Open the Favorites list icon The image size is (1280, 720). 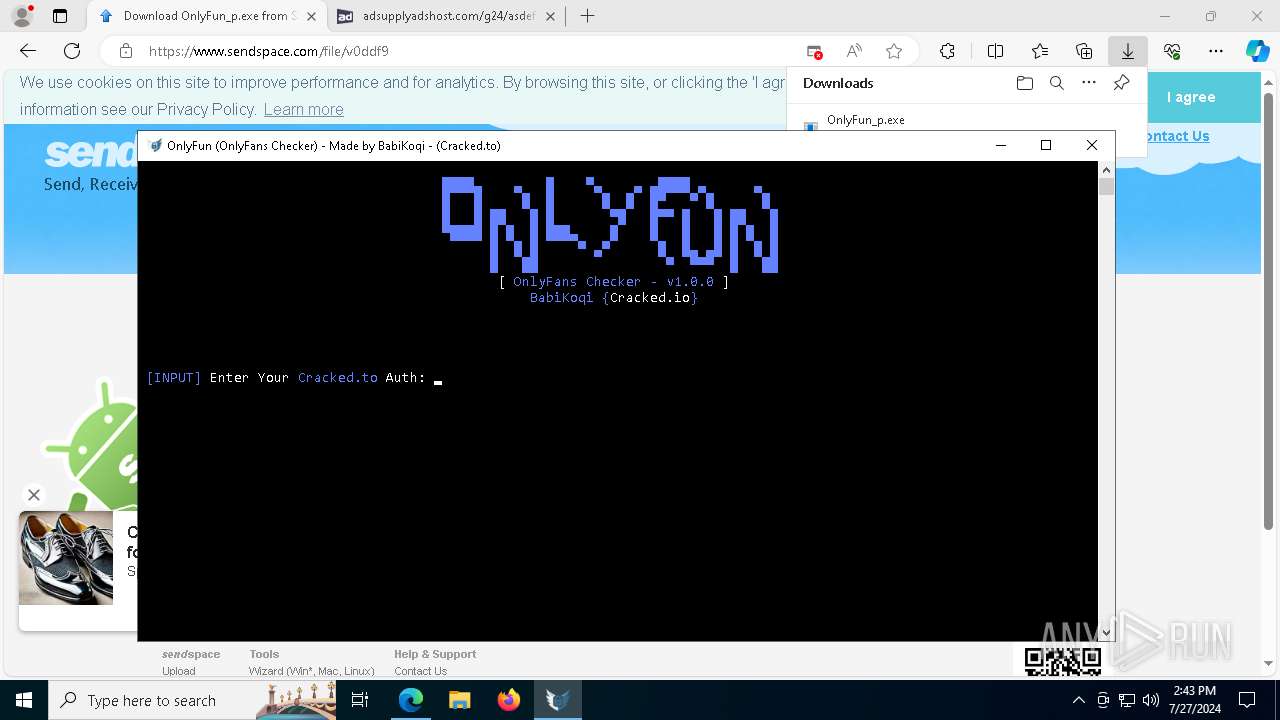click(x=1040, y=51)
